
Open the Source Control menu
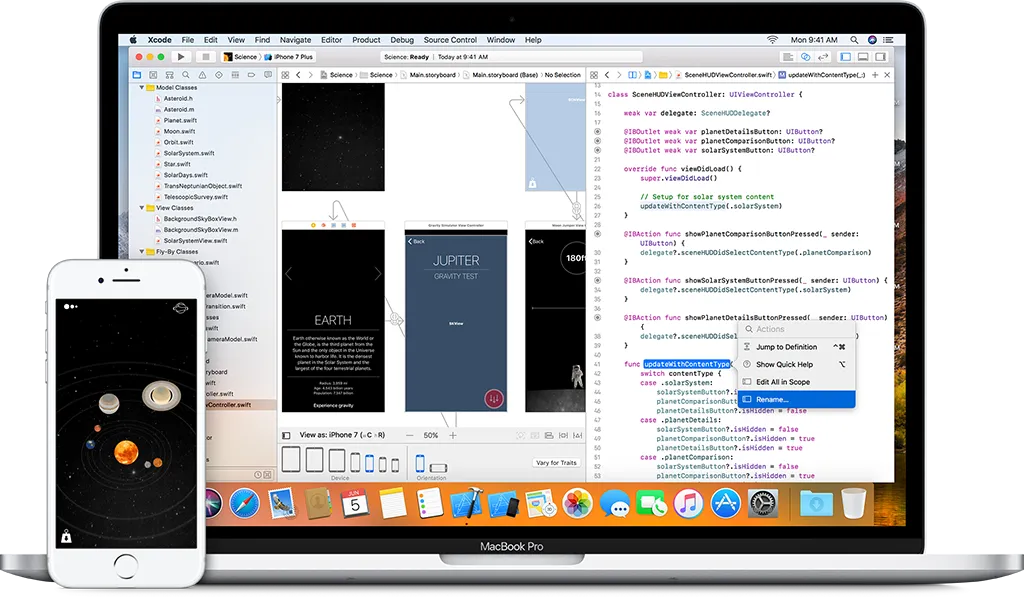pos(450,40)
